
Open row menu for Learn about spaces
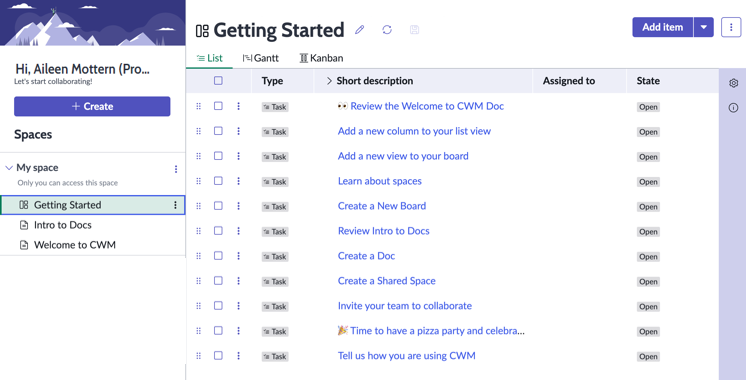238,181
